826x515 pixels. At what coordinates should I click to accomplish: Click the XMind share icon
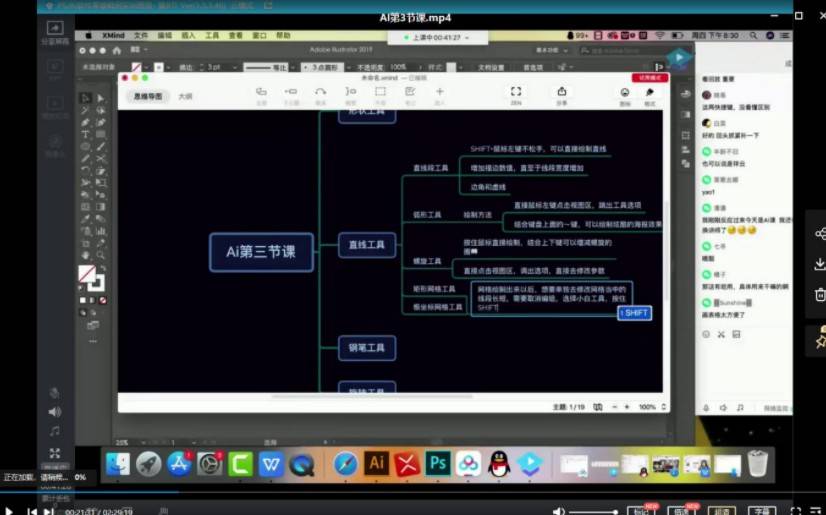pos(562,91)
